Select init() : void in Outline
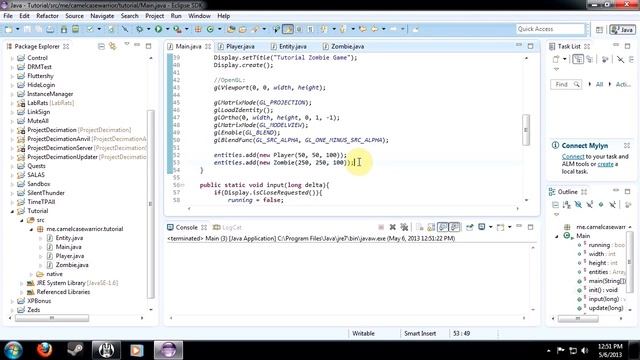This screenshot has height=360, width=640. 603,290
